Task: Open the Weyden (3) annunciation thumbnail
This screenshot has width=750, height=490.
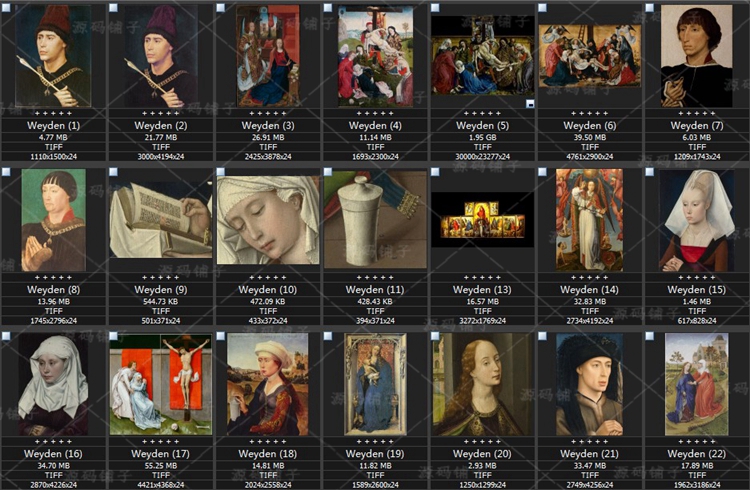Action: coord(268,56)
